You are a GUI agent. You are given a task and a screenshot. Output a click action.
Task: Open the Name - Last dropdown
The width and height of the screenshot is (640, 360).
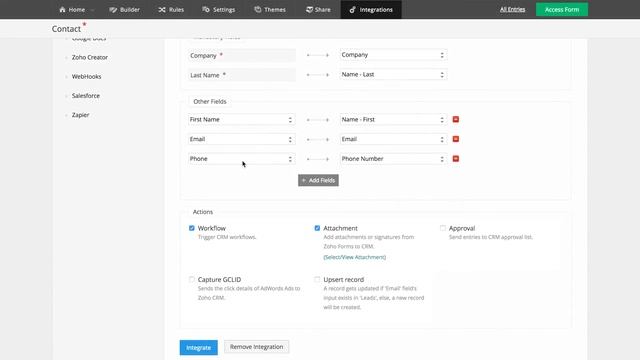pos(393,74)
